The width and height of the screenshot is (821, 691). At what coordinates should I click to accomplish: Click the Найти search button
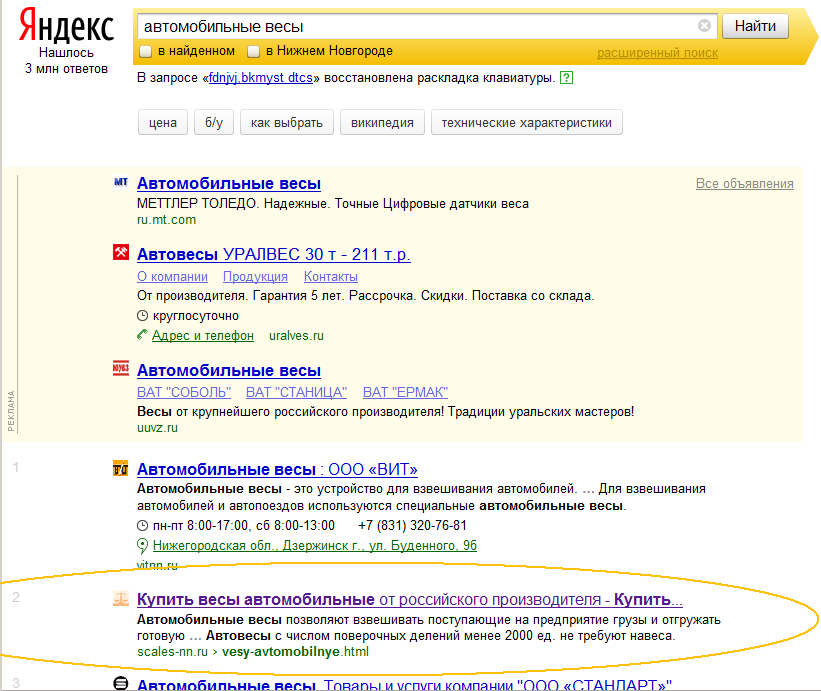click(x=755, y=26)
